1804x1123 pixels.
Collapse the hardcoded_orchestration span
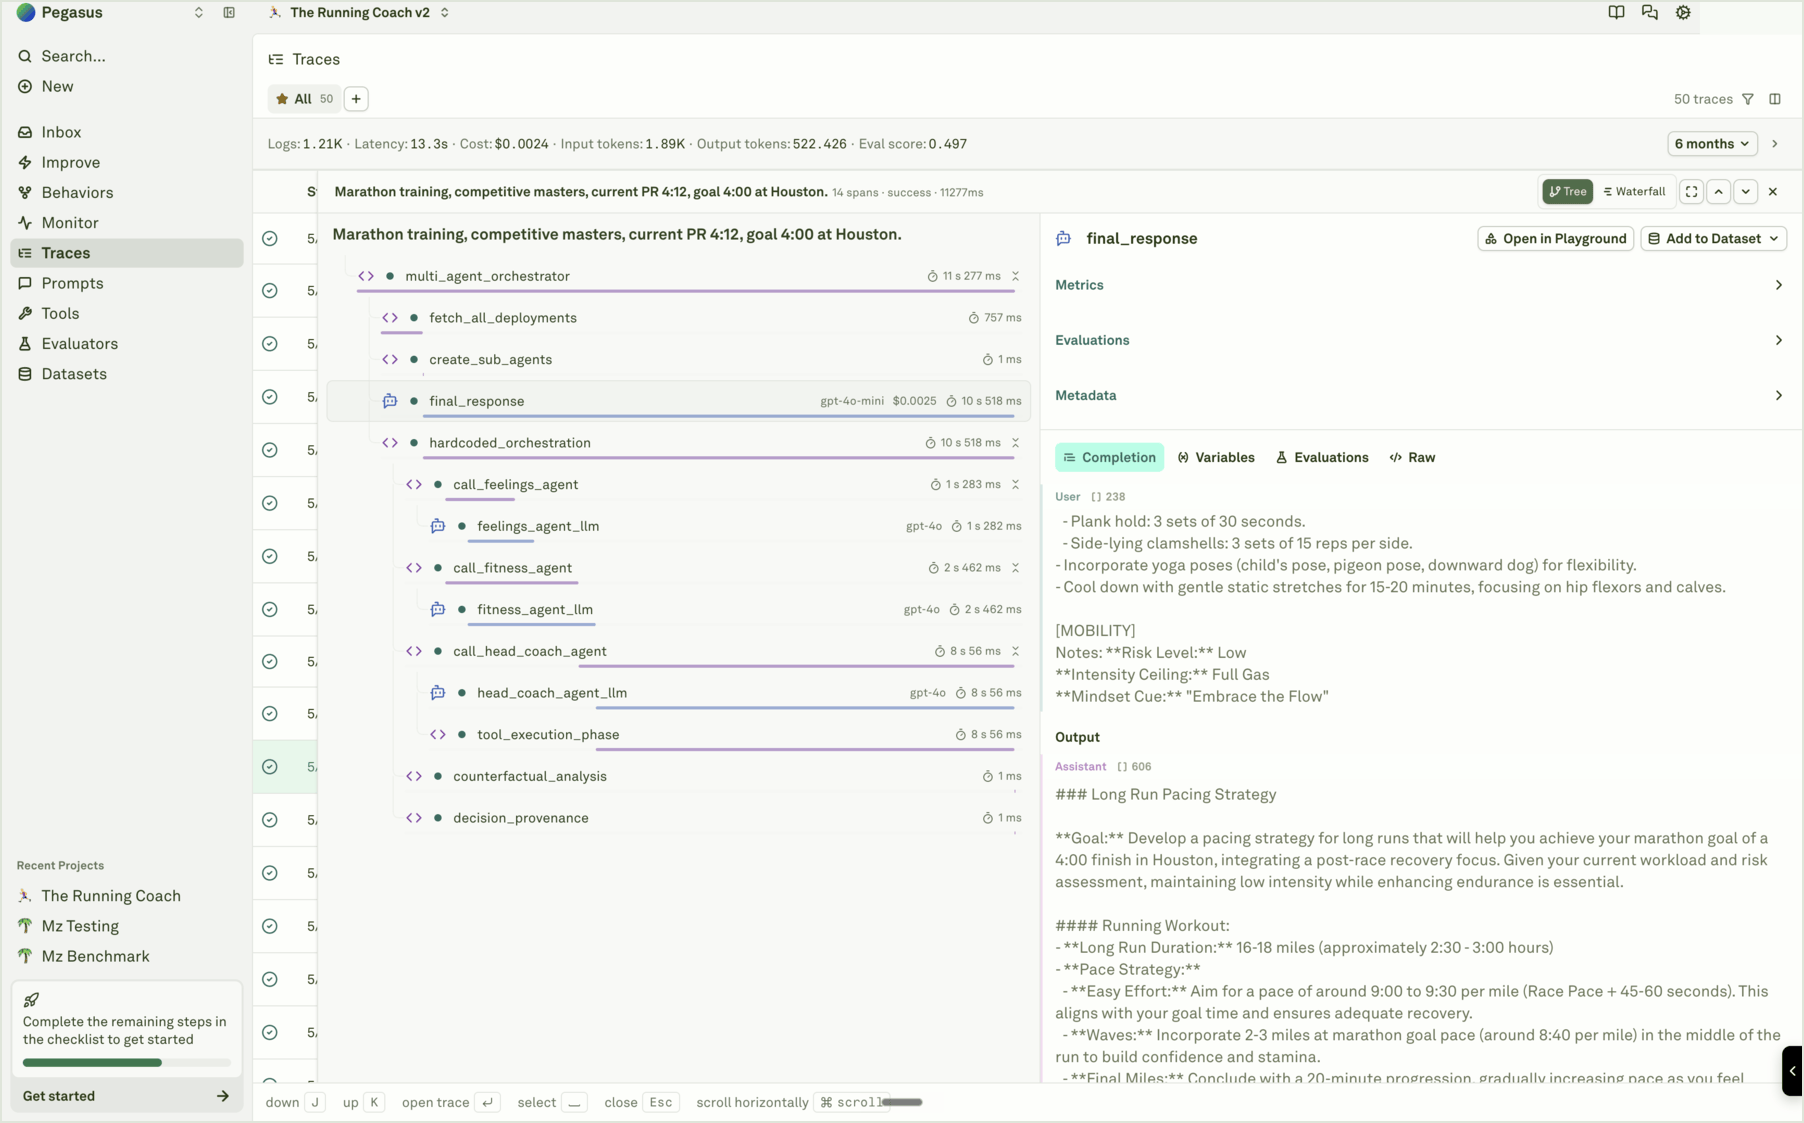pyautogui.click(x=1015, y=443)
